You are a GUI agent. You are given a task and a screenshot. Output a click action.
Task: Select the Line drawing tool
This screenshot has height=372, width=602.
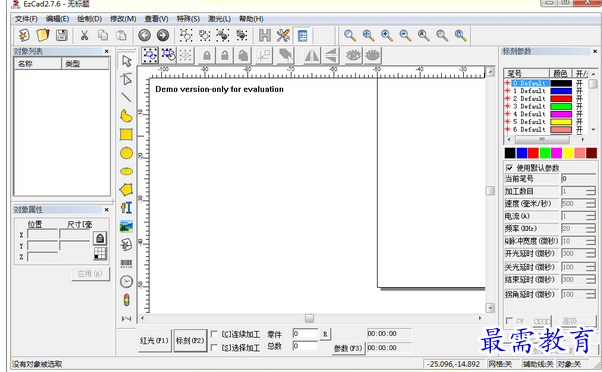(x=126, y=98)
